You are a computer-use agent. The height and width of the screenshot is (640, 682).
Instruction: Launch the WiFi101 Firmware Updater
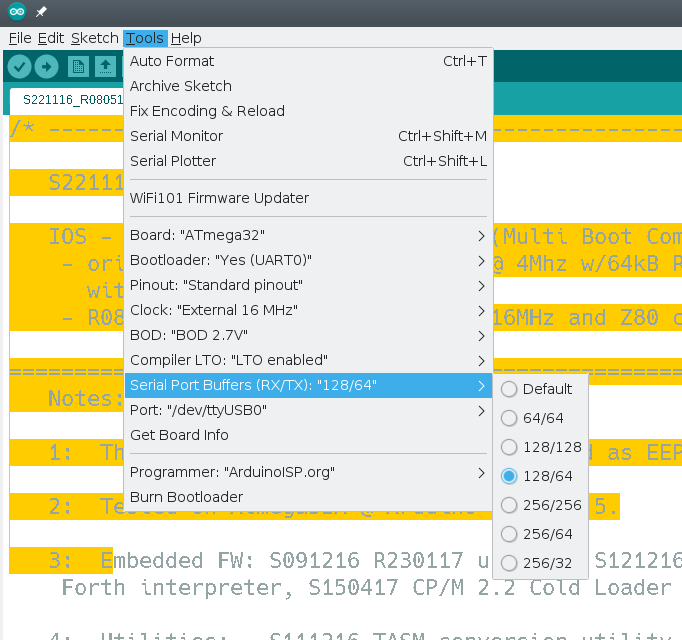220,198
